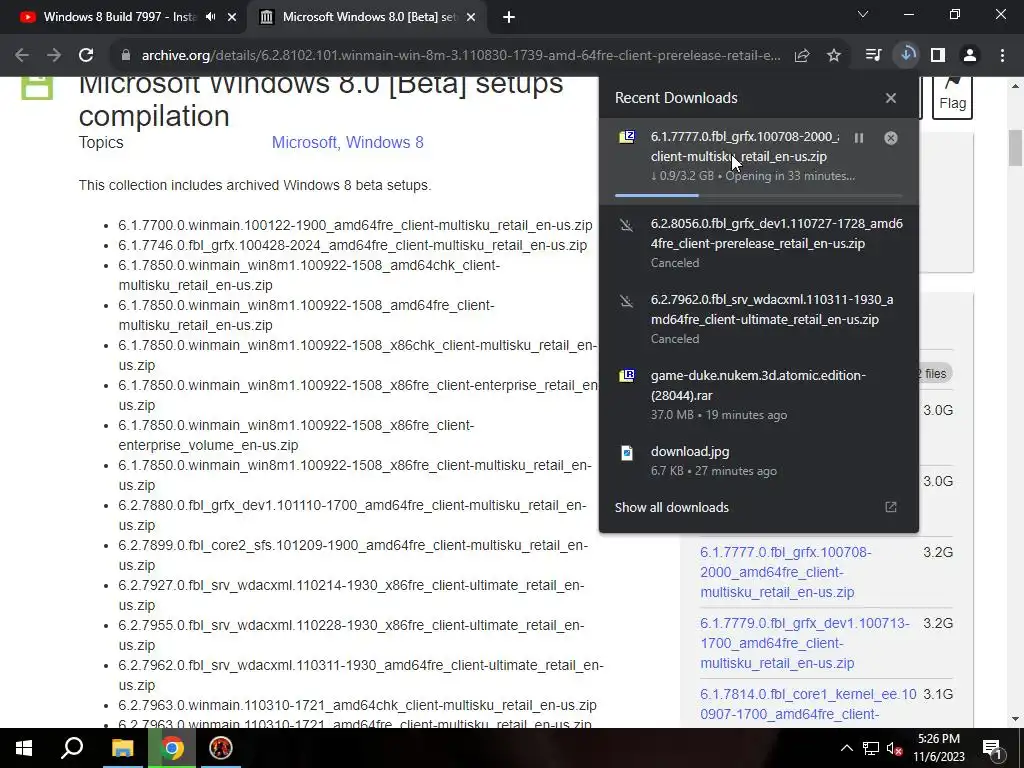Open Windows taskbar search
This screenshot has height=768, width=1024.
[x=72, y=748]
